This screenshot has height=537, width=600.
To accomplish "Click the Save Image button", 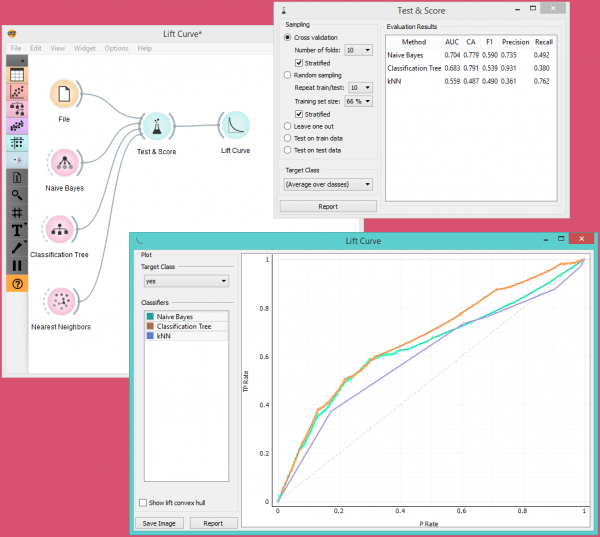I will [x=160, y=523].
